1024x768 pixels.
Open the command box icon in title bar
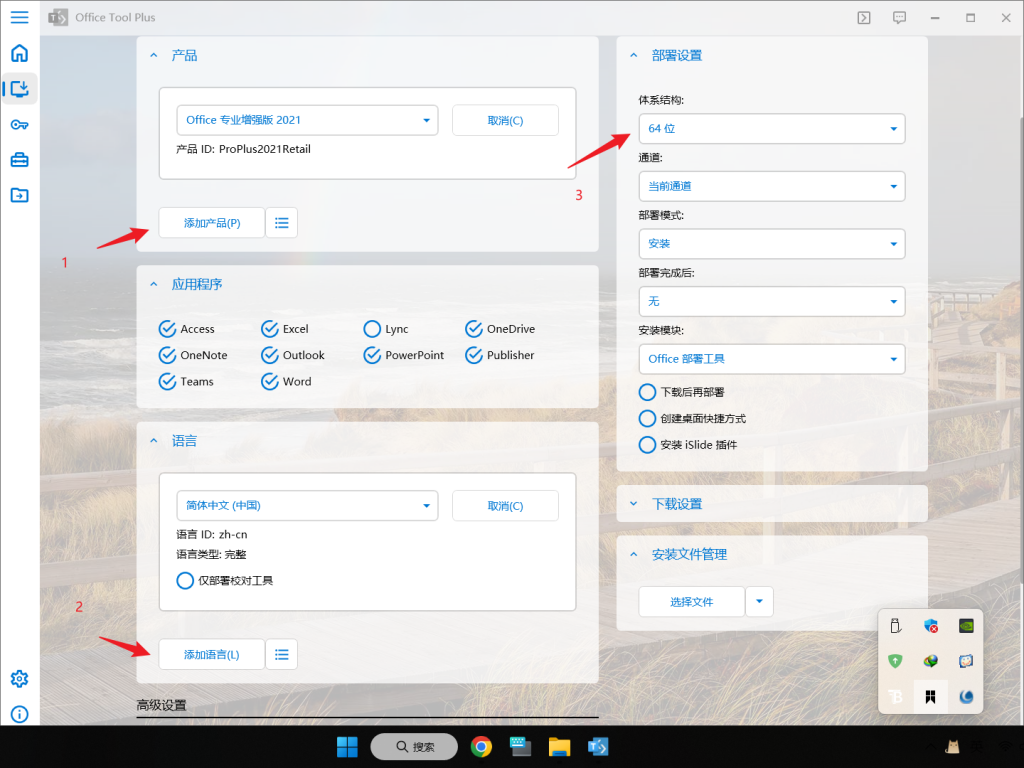tap(864, 18)
